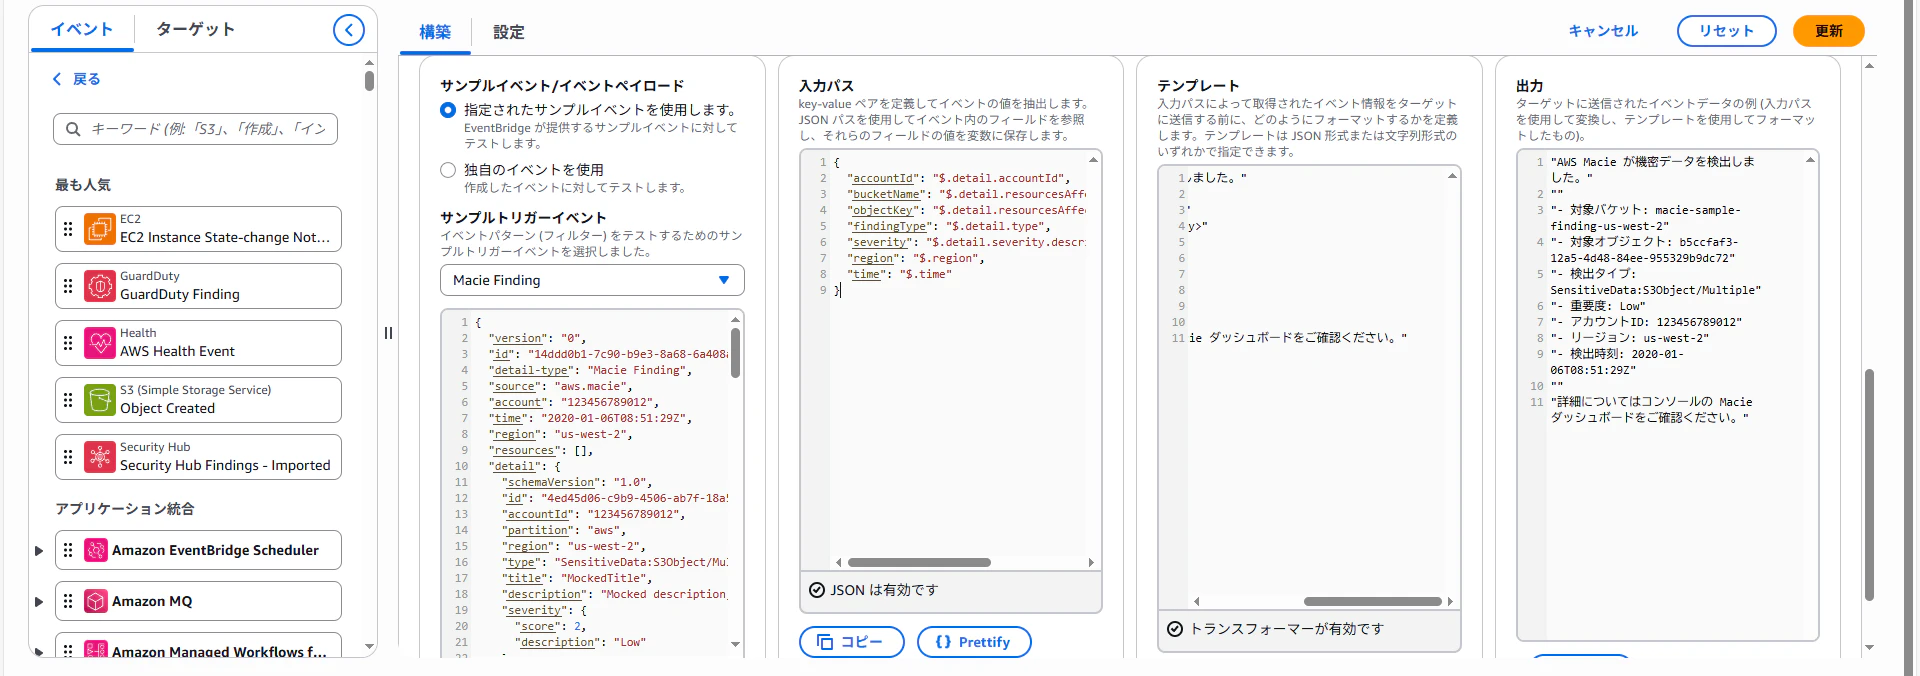Select the S3 Object Created item

point(198,400)
